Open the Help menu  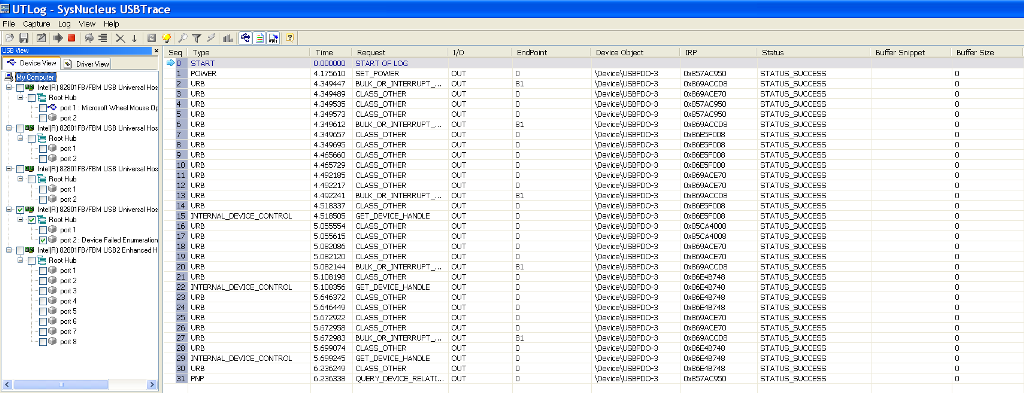[112, 24]
